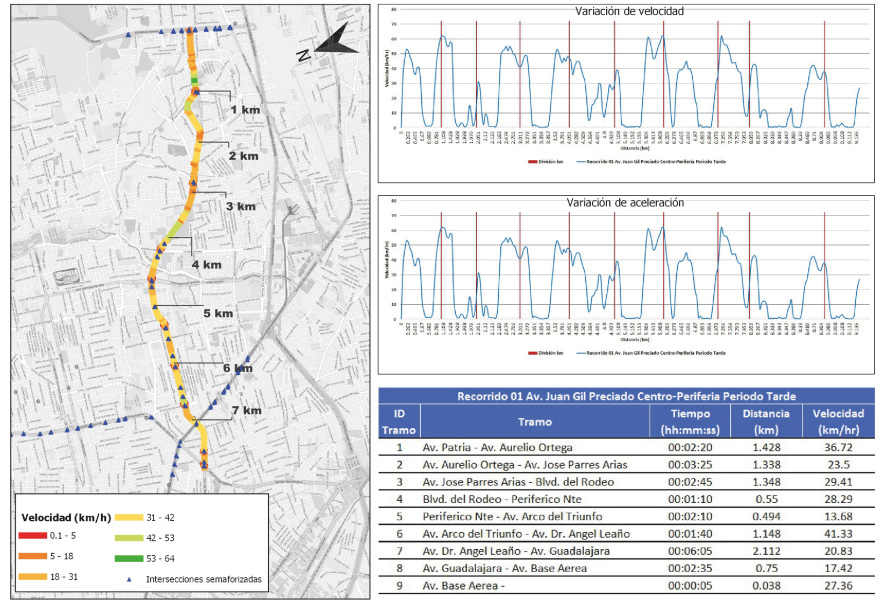Select the 'Av. Patria - Av. Aurelio Ortega' row
This screenshot has height=615, width=885.
point(493,448)
